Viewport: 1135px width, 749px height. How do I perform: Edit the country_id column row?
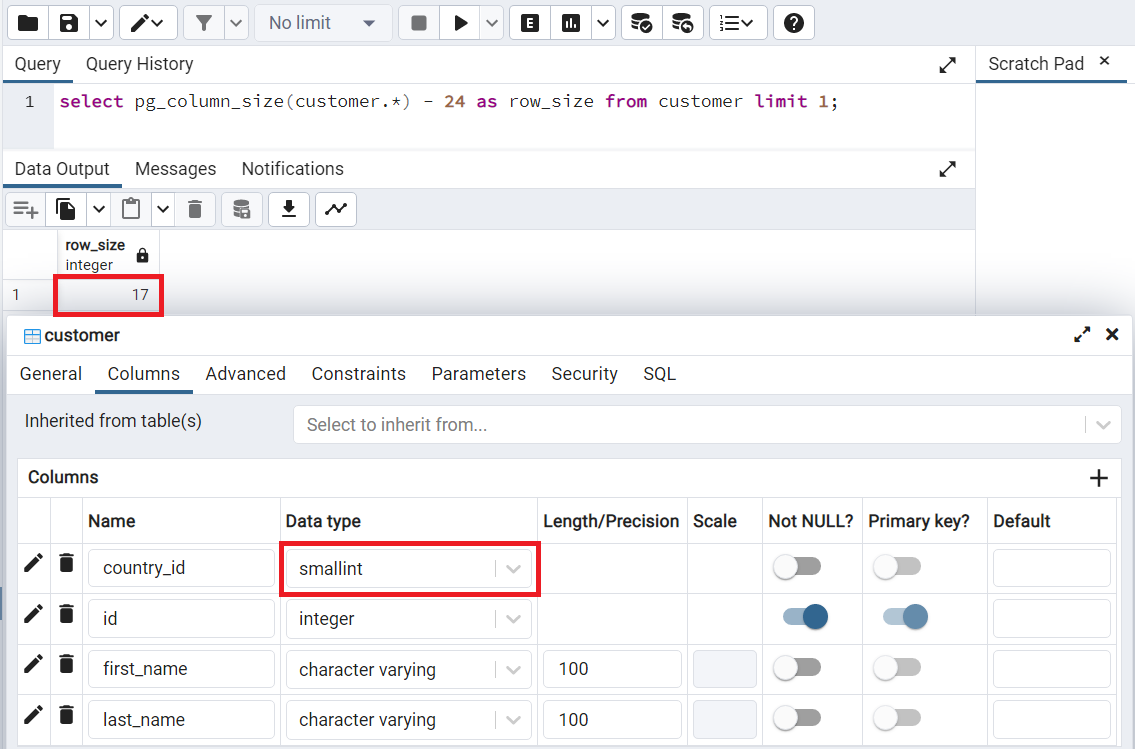(x=33, y=563)
